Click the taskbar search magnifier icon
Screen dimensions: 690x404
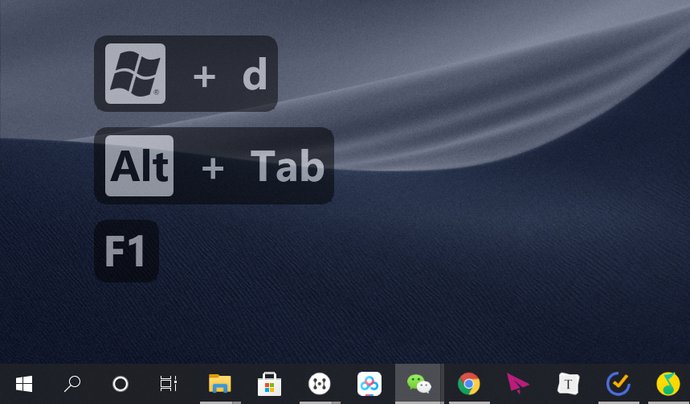pyautogui.click(x=72, y=384)
